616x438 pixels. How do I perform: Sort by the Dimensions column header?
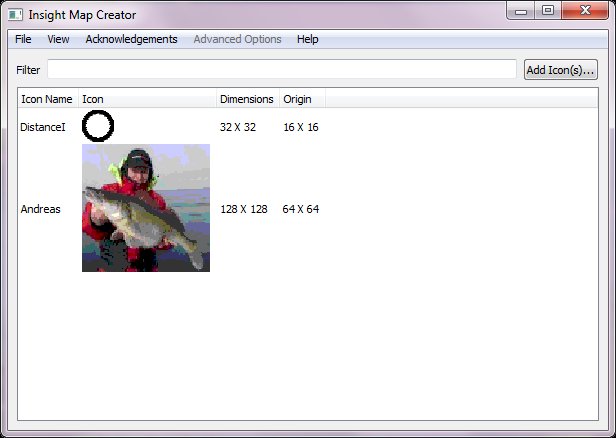[247, 99]
